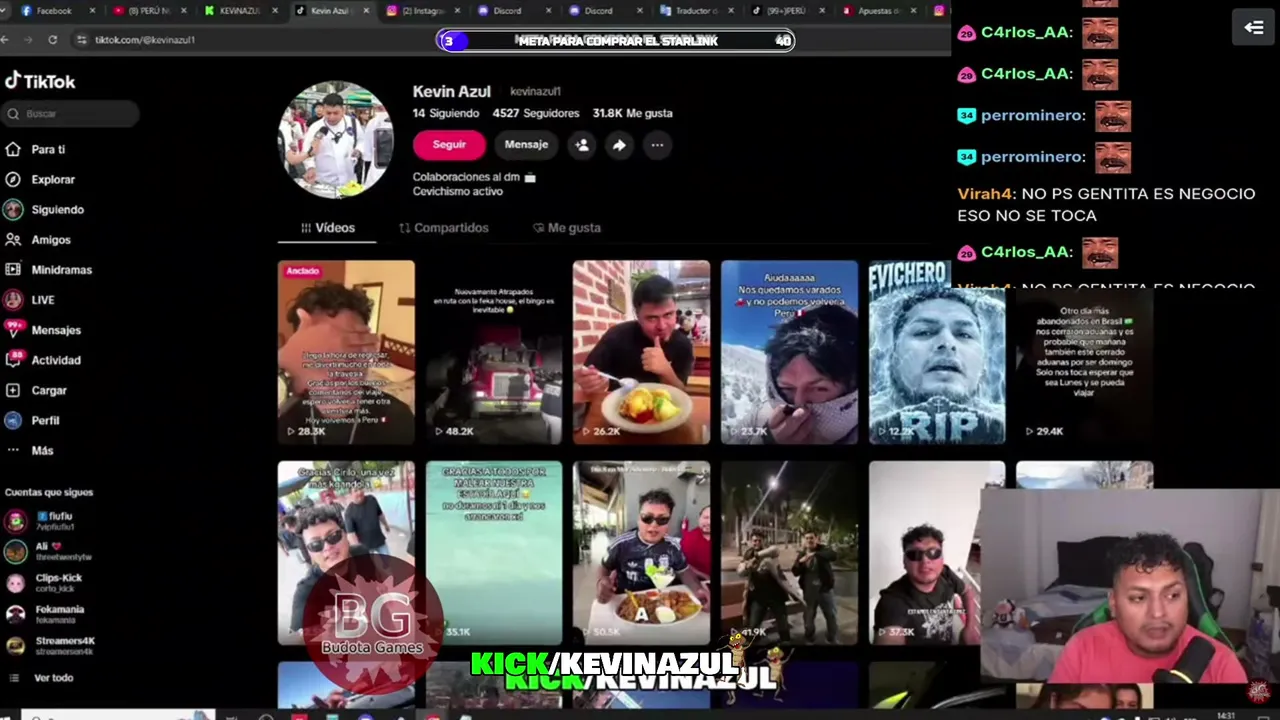Focus the Buscar search field
1280x720 pixels.
pyautogui.click(x=70, y=114)
